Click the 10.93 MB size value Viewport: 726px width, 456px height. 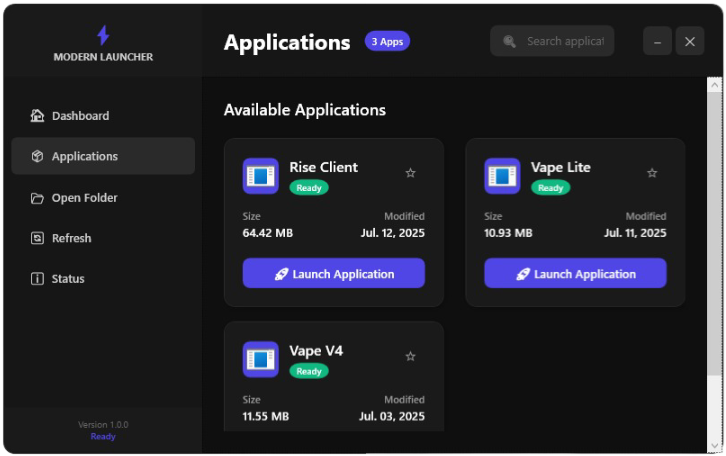[x=508, y=233]
